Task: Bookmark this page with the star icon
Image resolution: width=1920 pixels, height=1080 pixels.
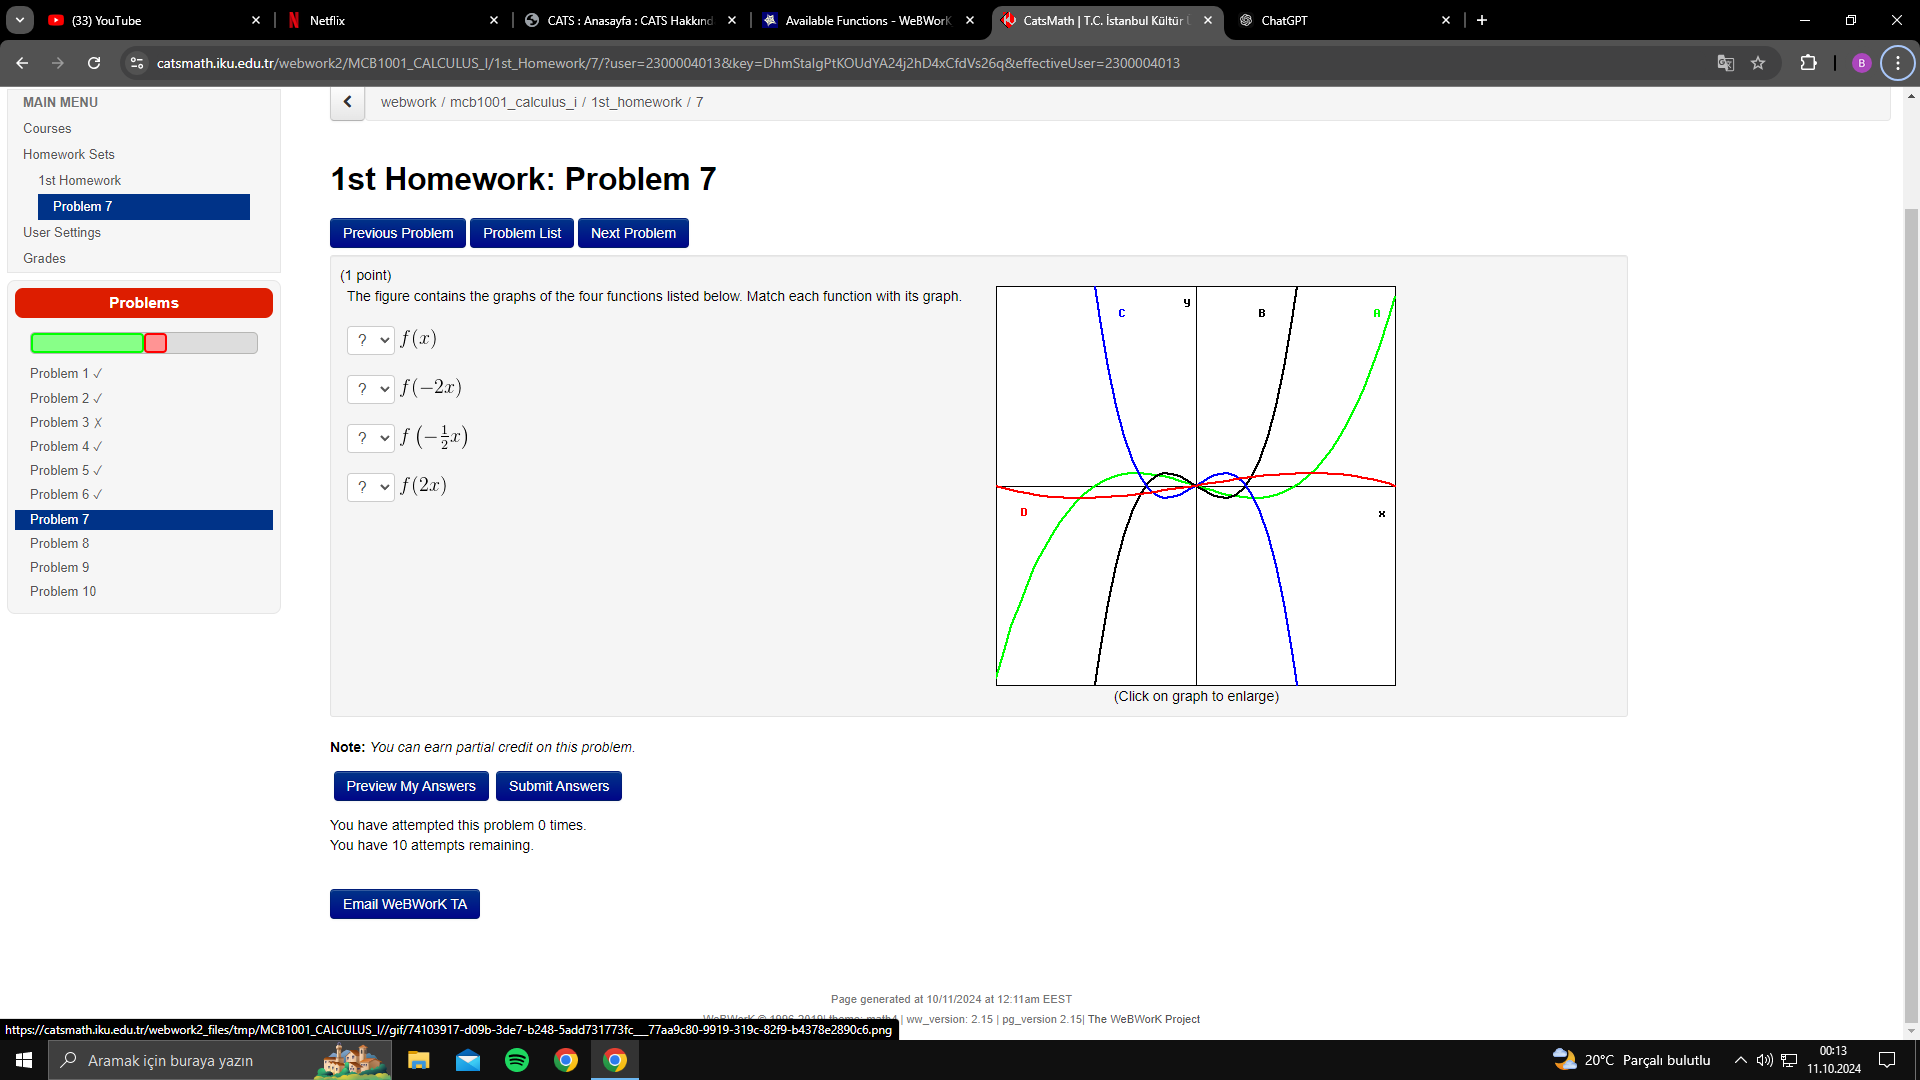Action: tap(1758, 63)
